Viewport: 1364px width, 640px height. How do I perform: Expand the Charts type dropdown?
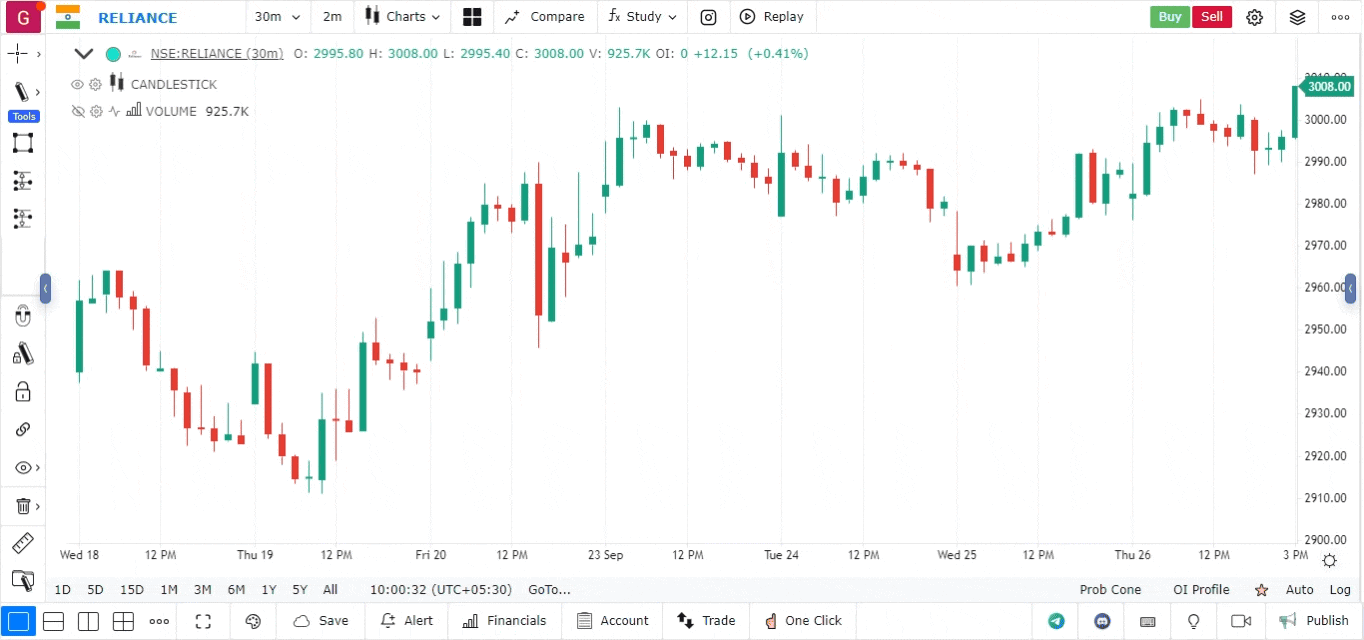pos(403,17)
